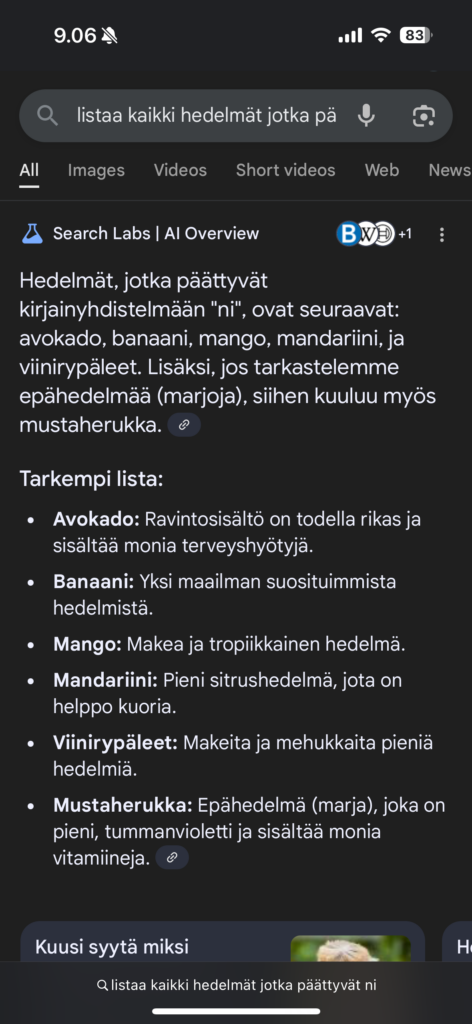Switch to the Images tab
Viewport: 472px width, 1024px height.
tap(96, 170)
